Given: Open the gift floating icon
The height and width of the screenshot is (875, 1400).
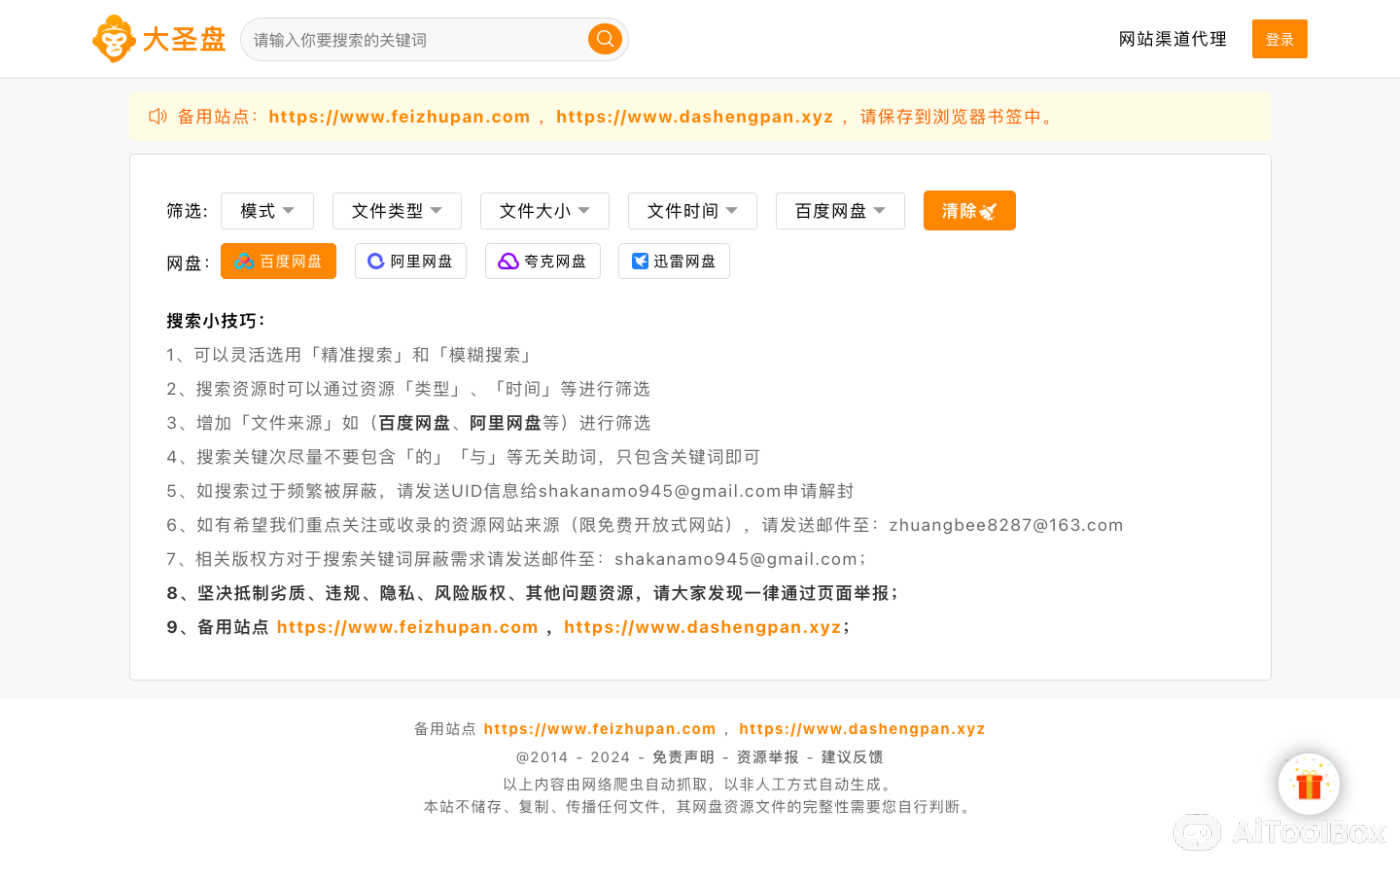Looking at the screenshot, I should tap(1309, 784).
